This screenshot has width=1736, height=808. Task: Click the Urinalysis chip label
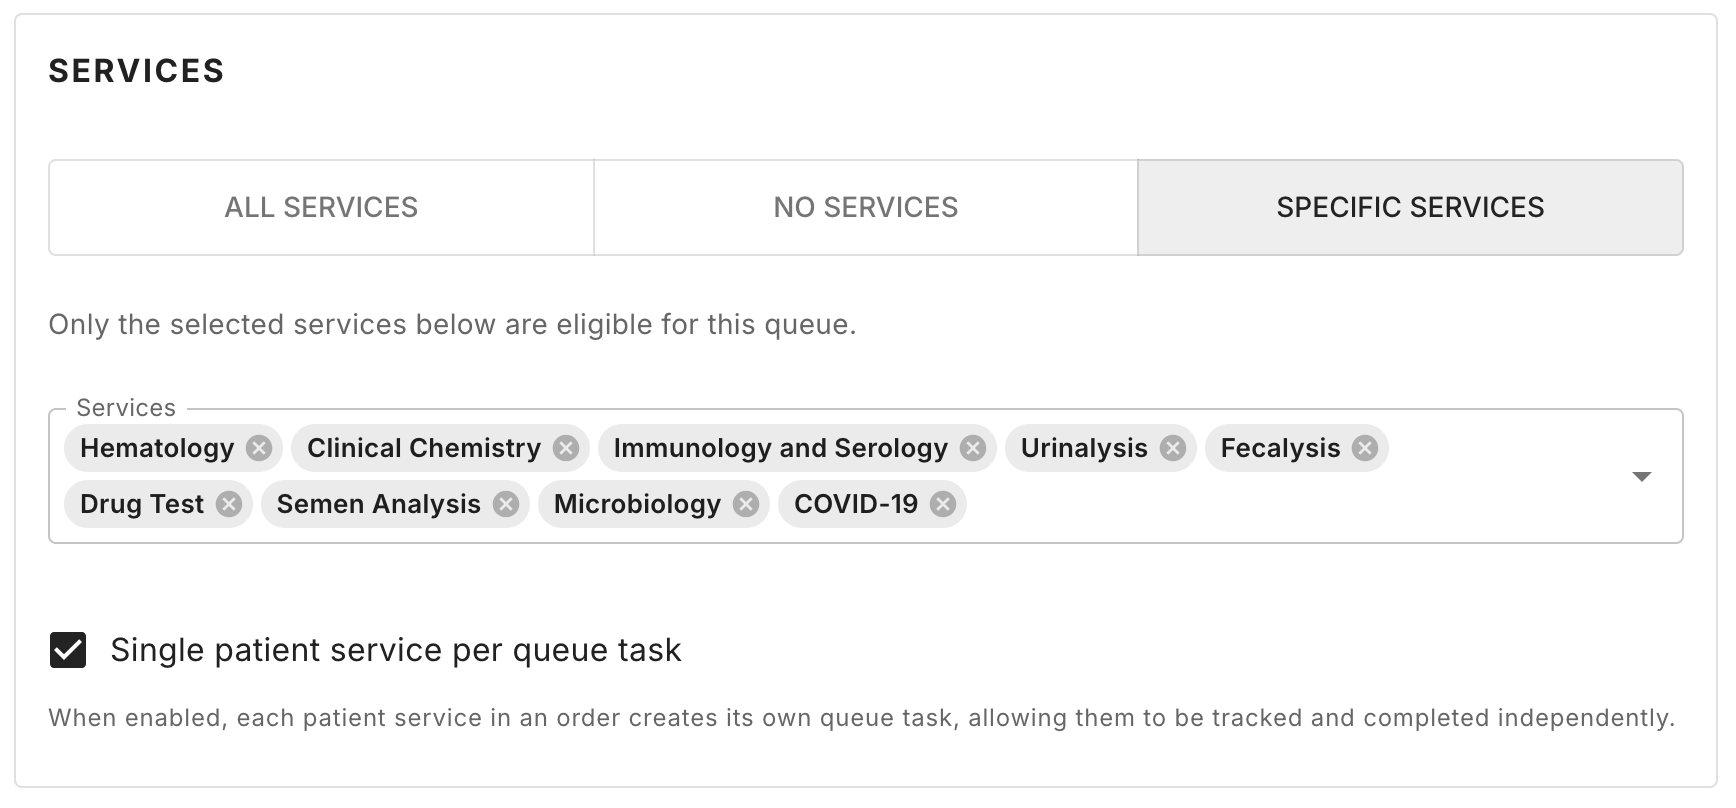(1084, 448)
